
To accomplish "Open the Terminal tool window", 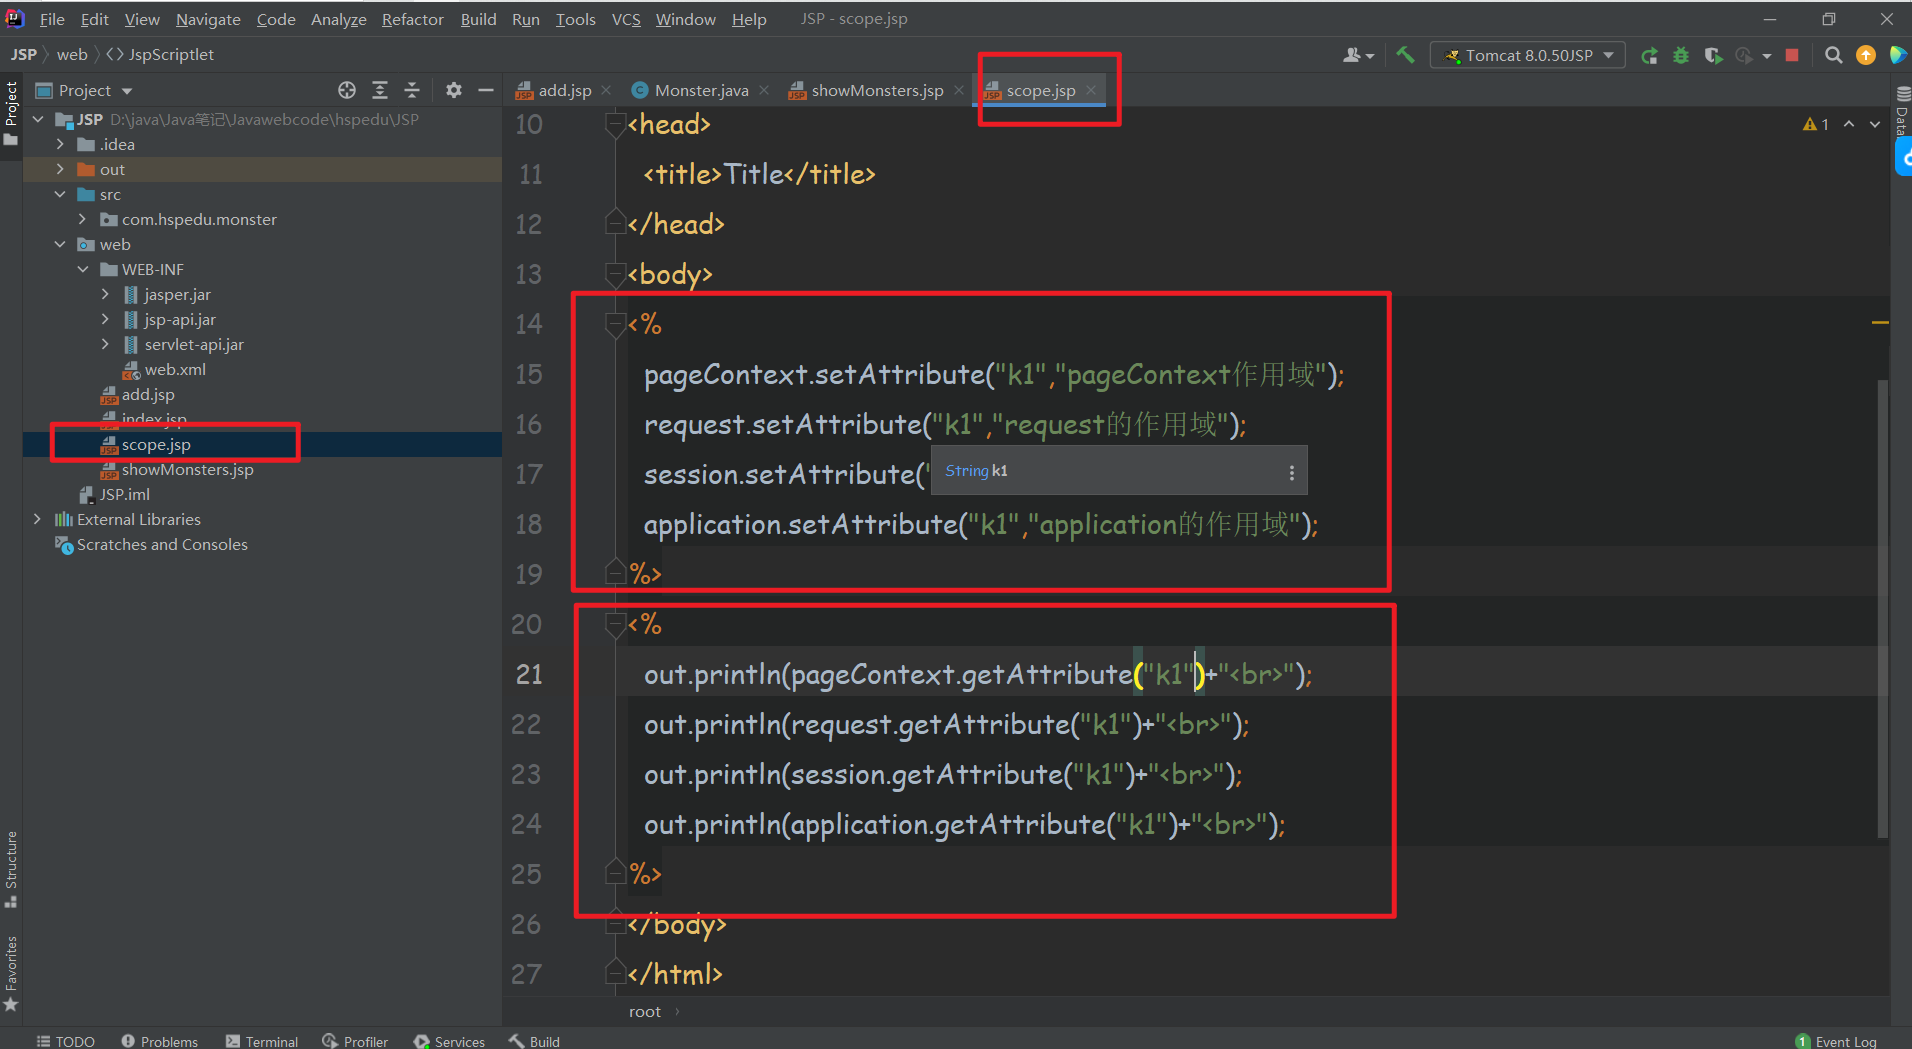I will click(262, 1041).
